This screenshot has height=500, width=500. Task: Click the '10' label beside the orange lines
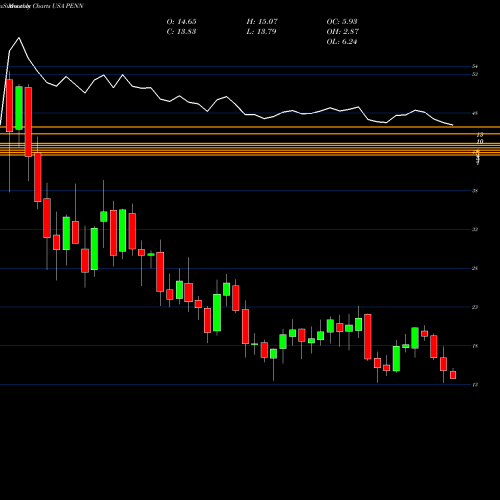(x=480, y=142)
